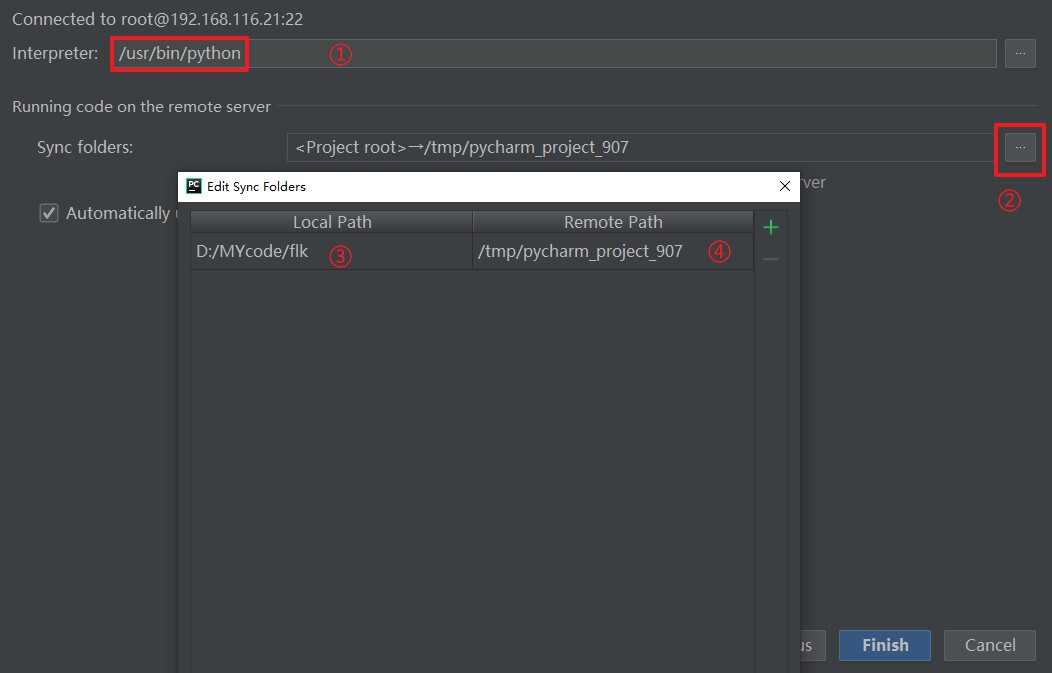Viewport: 1052px width, 673px height.
Task: Open sync folder settings via the ellipsis icon
Action: pos(1020,146)
